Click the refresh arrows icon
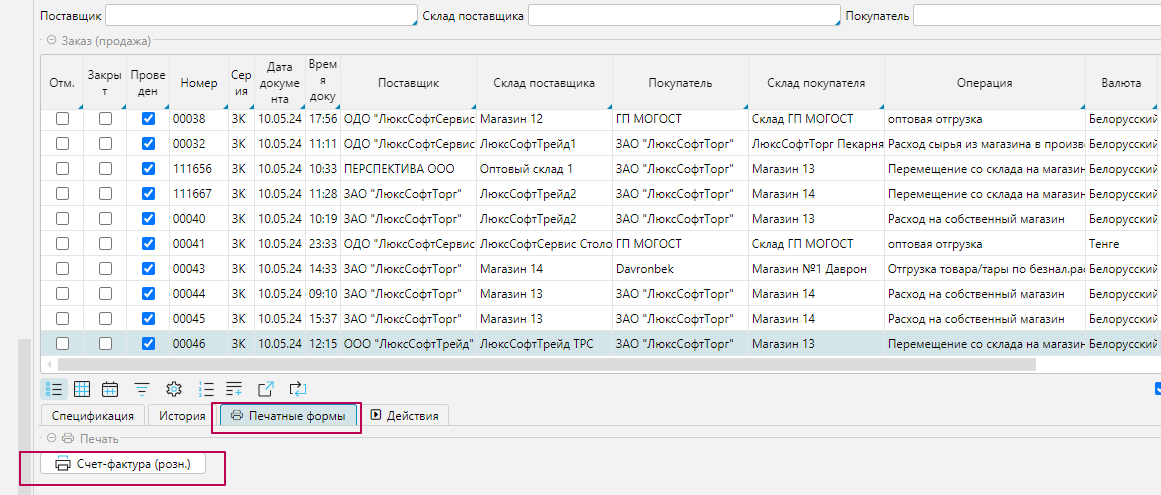 click(x=297, y=389)
